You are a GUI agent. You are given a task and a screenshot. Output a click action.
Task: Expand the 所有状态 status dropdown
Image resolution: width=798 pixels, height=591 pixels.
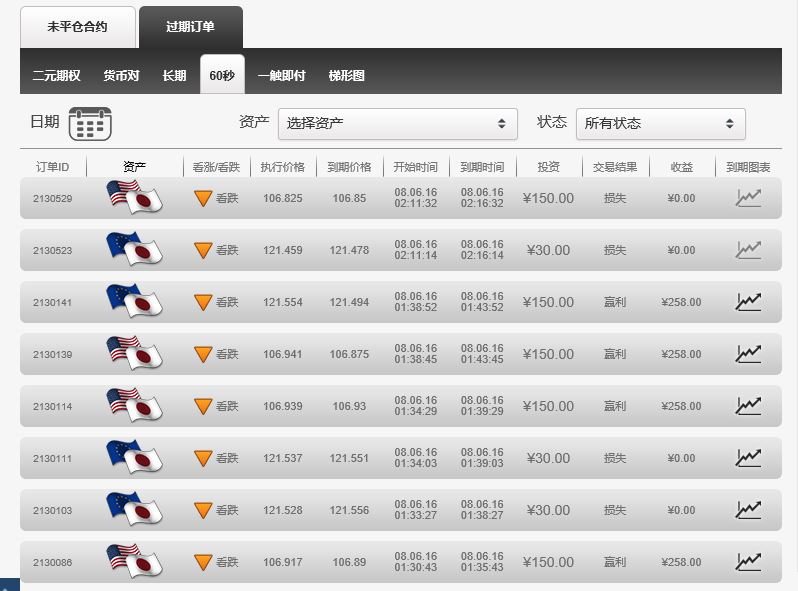(660, 124)
